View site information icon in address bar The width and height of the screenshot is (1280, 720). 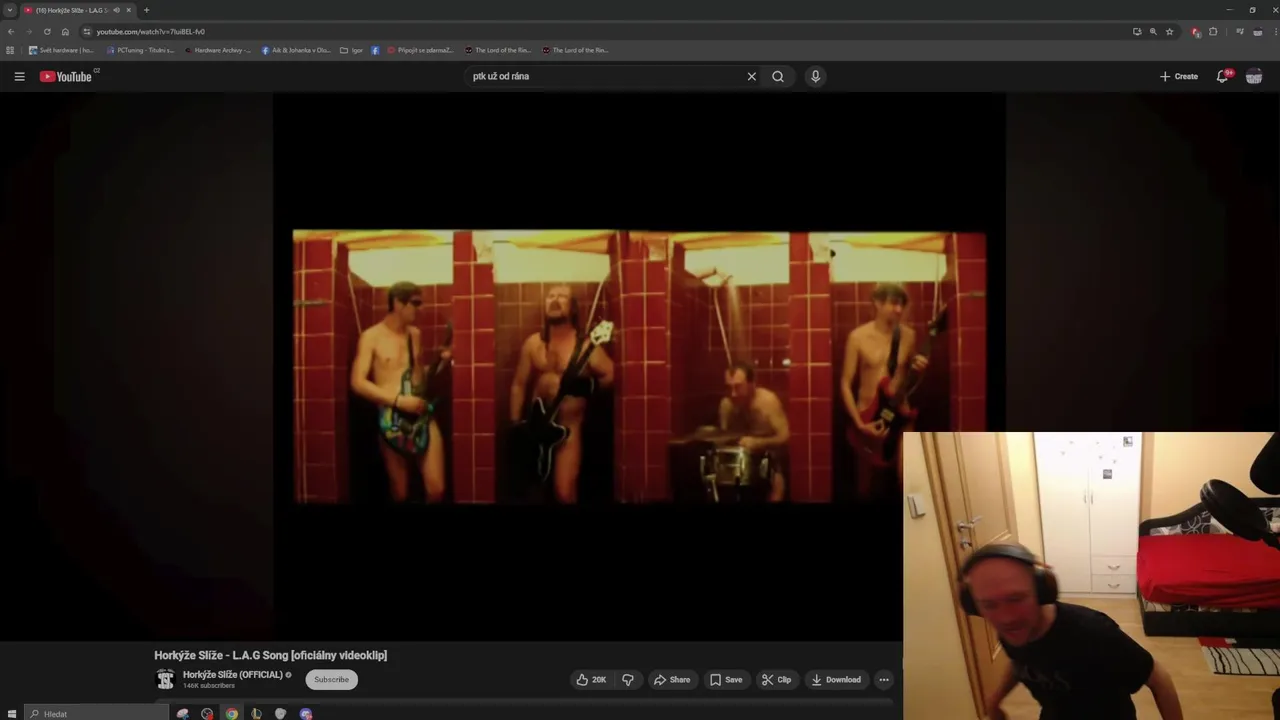point(87,32)
